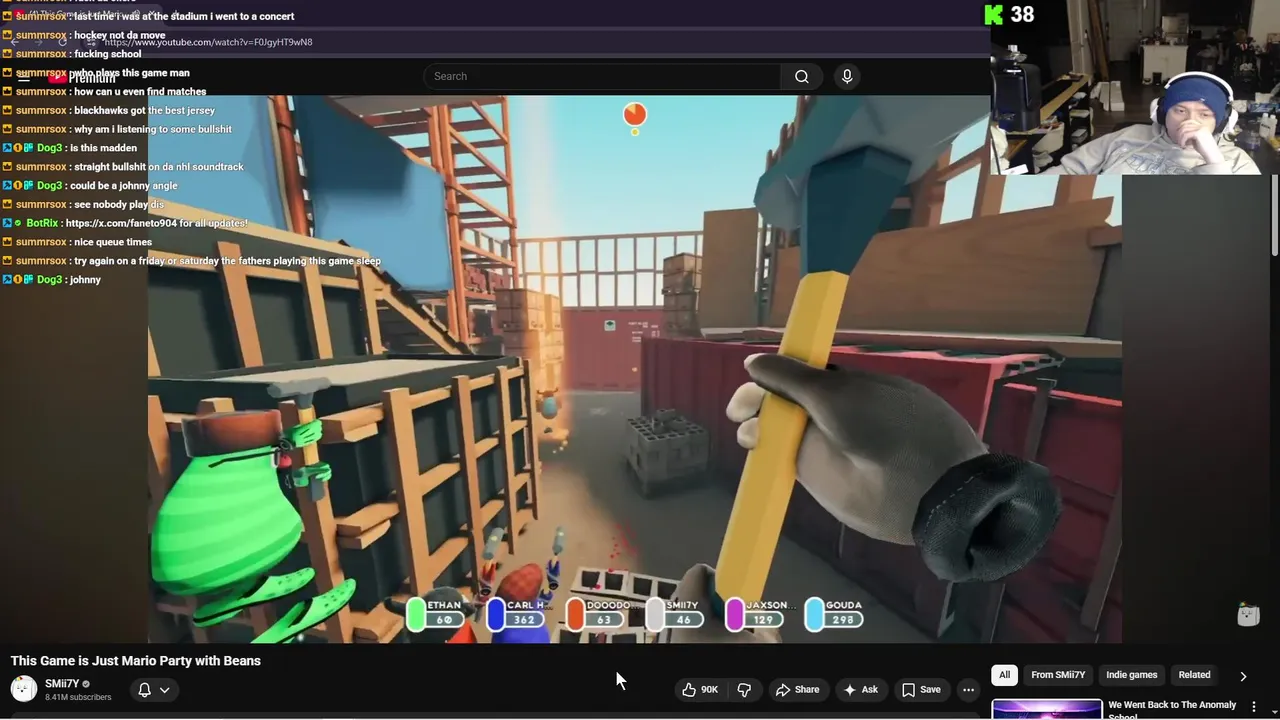
Task: Click the page vertical scrollbar
Action: [x=1275, y=215]
